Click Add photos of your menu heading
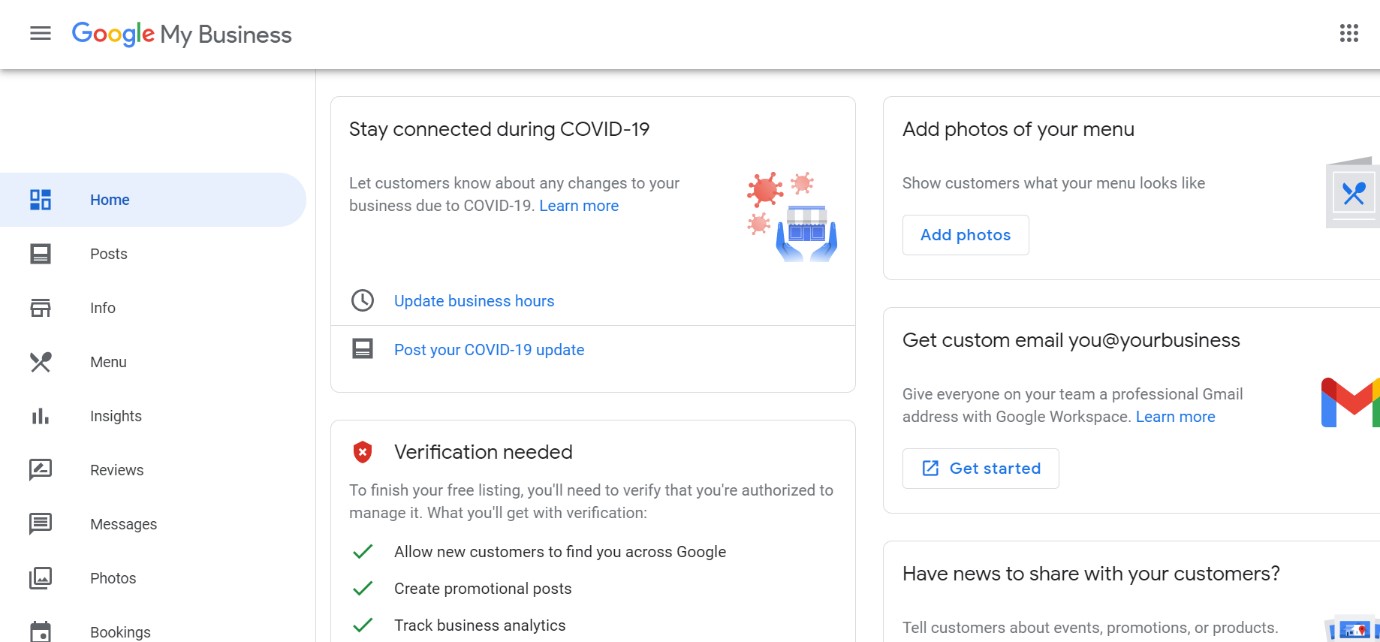This screenshot has width=1380, height=642. [1018, 129]
